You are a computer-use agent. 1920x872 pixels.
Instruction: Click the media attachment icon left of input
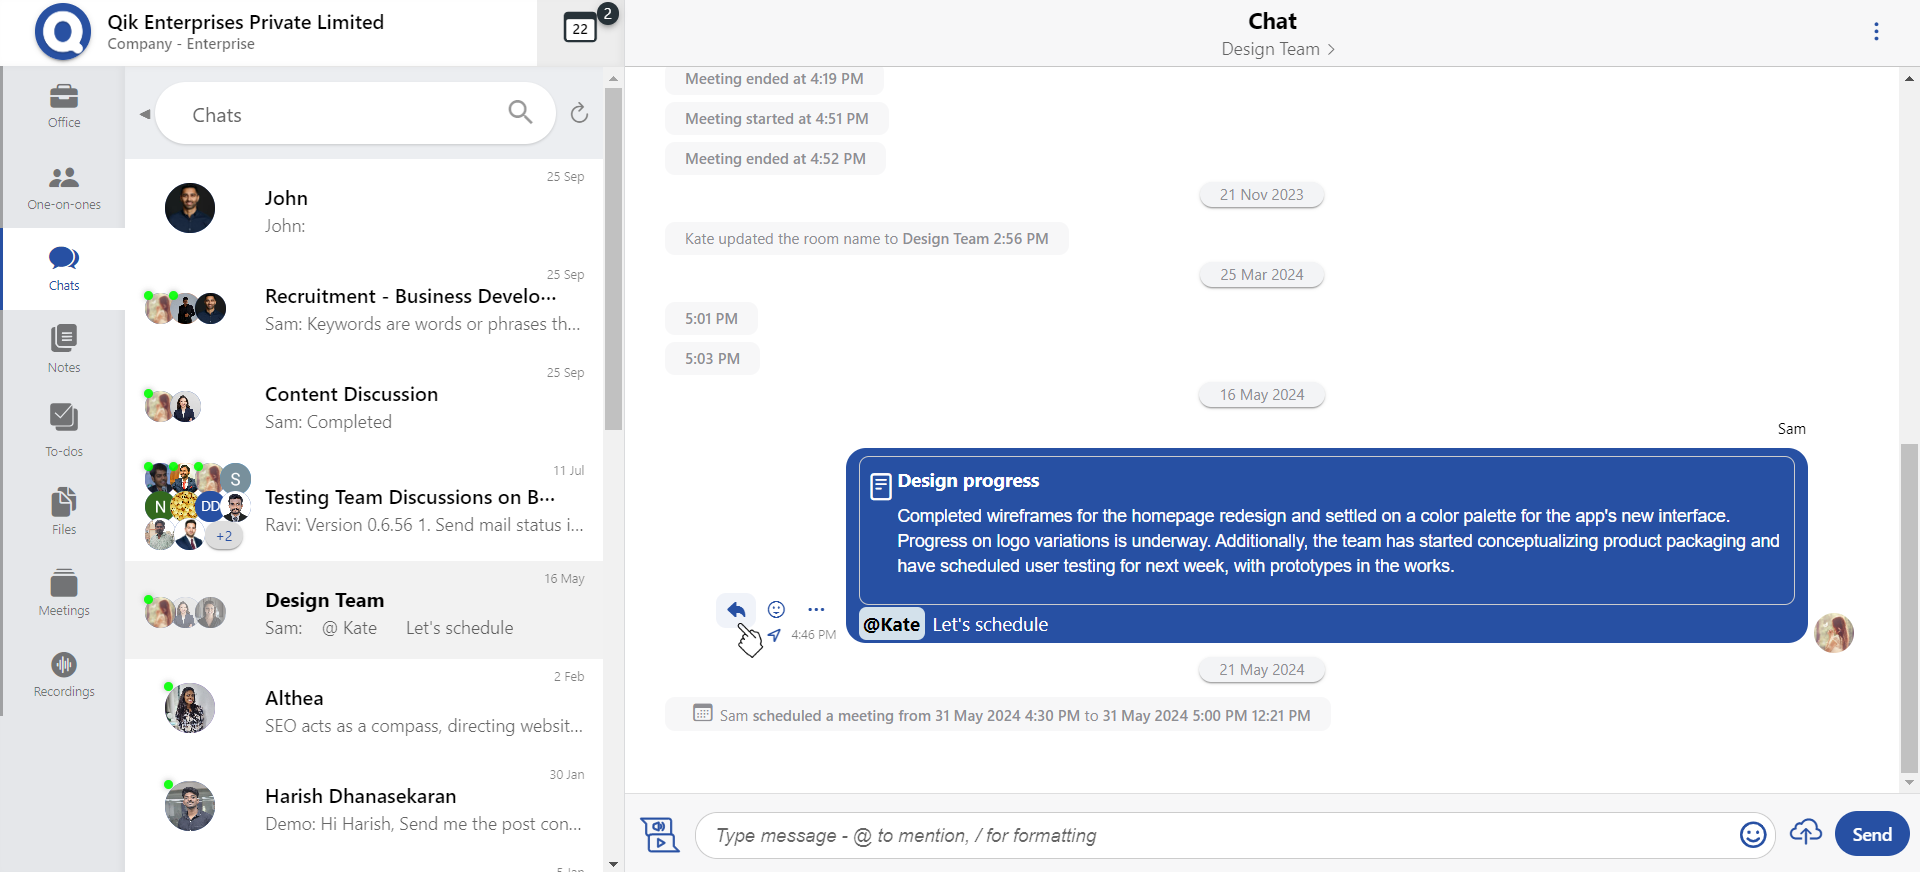pyautogui.click(x=660, y=835)
